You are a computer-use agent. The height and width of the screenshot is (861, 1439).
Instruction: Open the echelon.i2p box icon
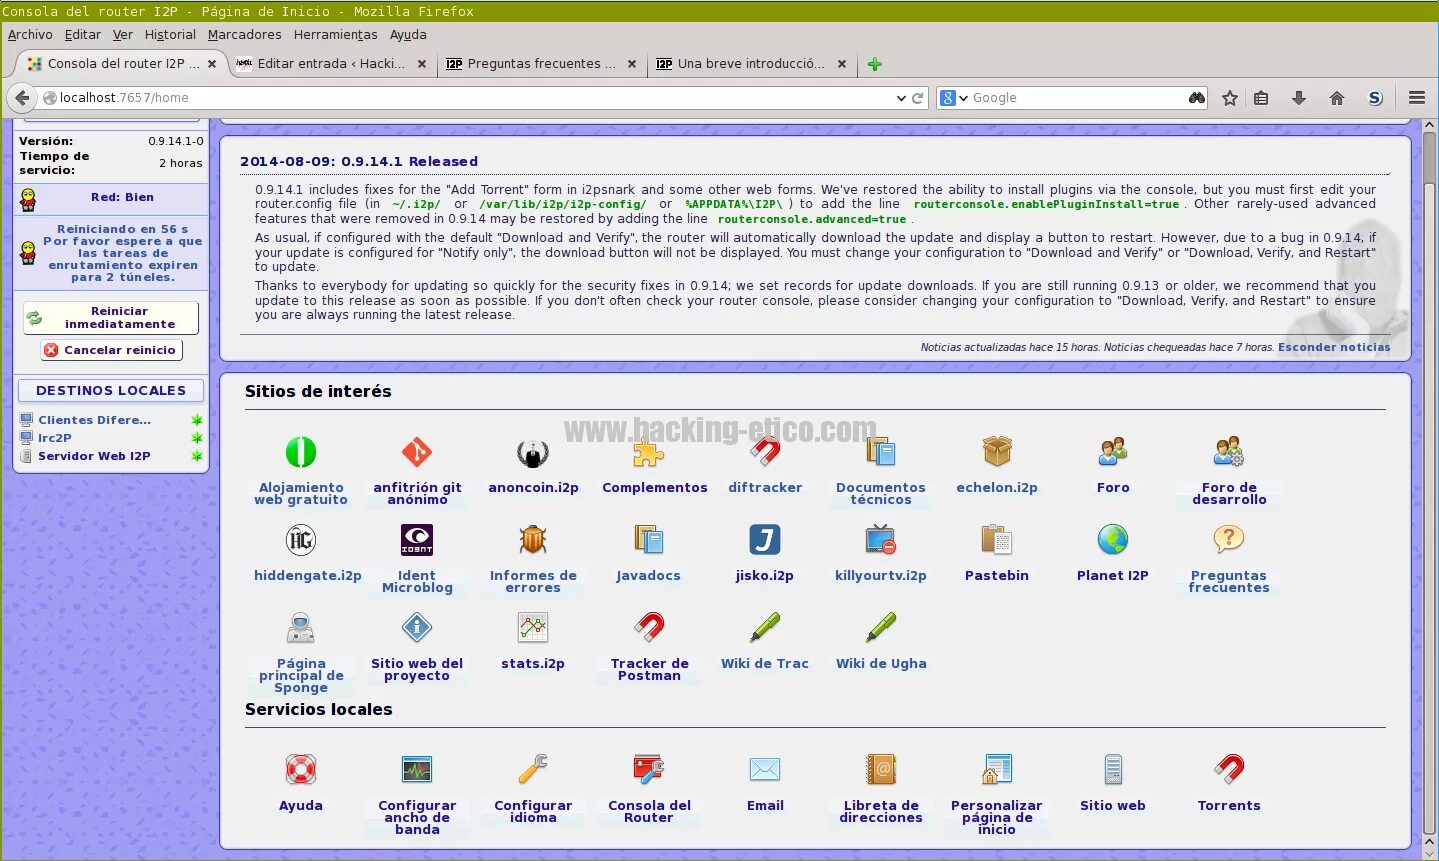(997, 452)
